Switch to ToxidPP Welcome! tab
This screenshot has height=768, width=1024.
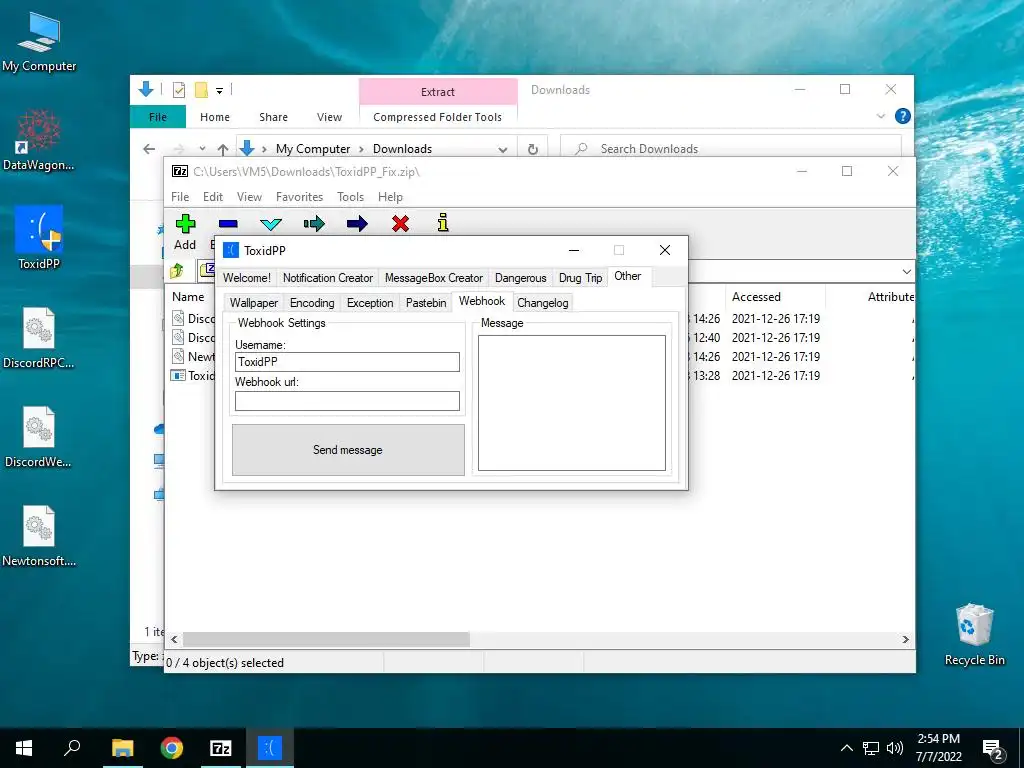(x=246, y=278)
